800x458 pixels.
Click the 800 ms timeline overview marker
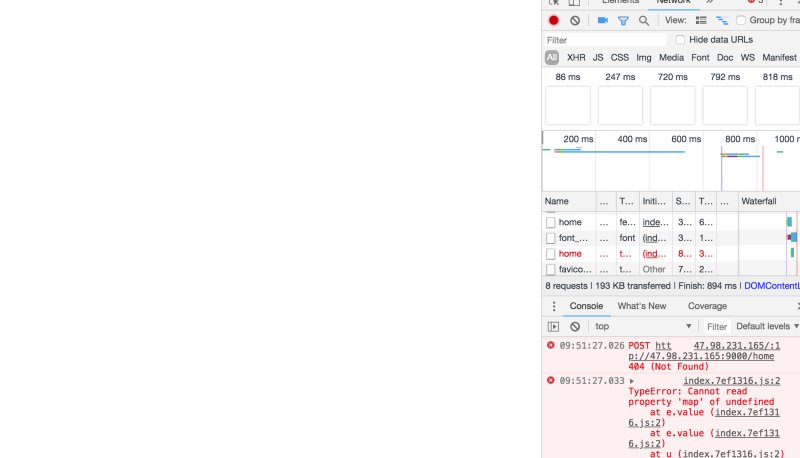pos(740,139)
